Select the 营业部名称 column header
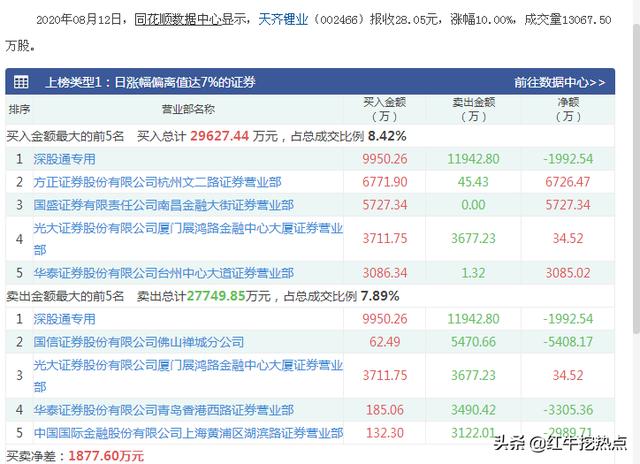Screen dimensions: 640x464 [188, 109]
